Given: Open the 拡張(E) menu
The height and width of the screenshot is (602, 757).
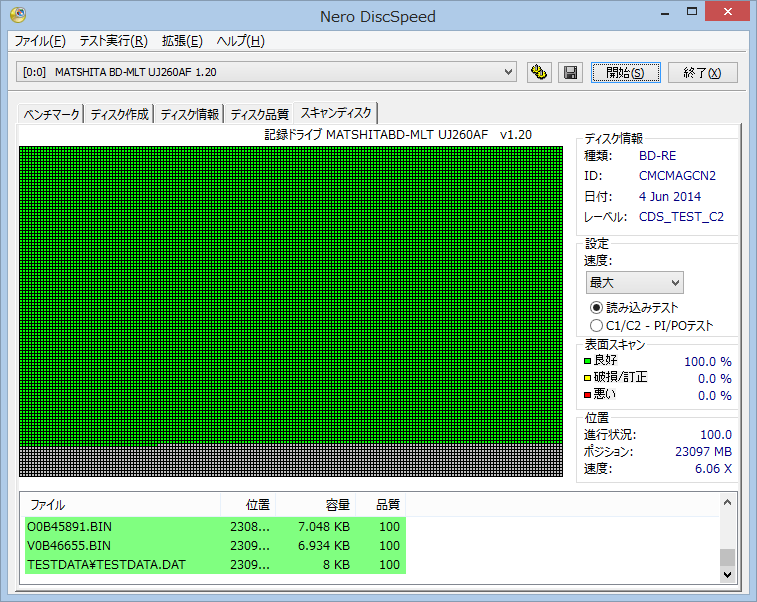Looking at the screenshot, I should tap(182, 41).
